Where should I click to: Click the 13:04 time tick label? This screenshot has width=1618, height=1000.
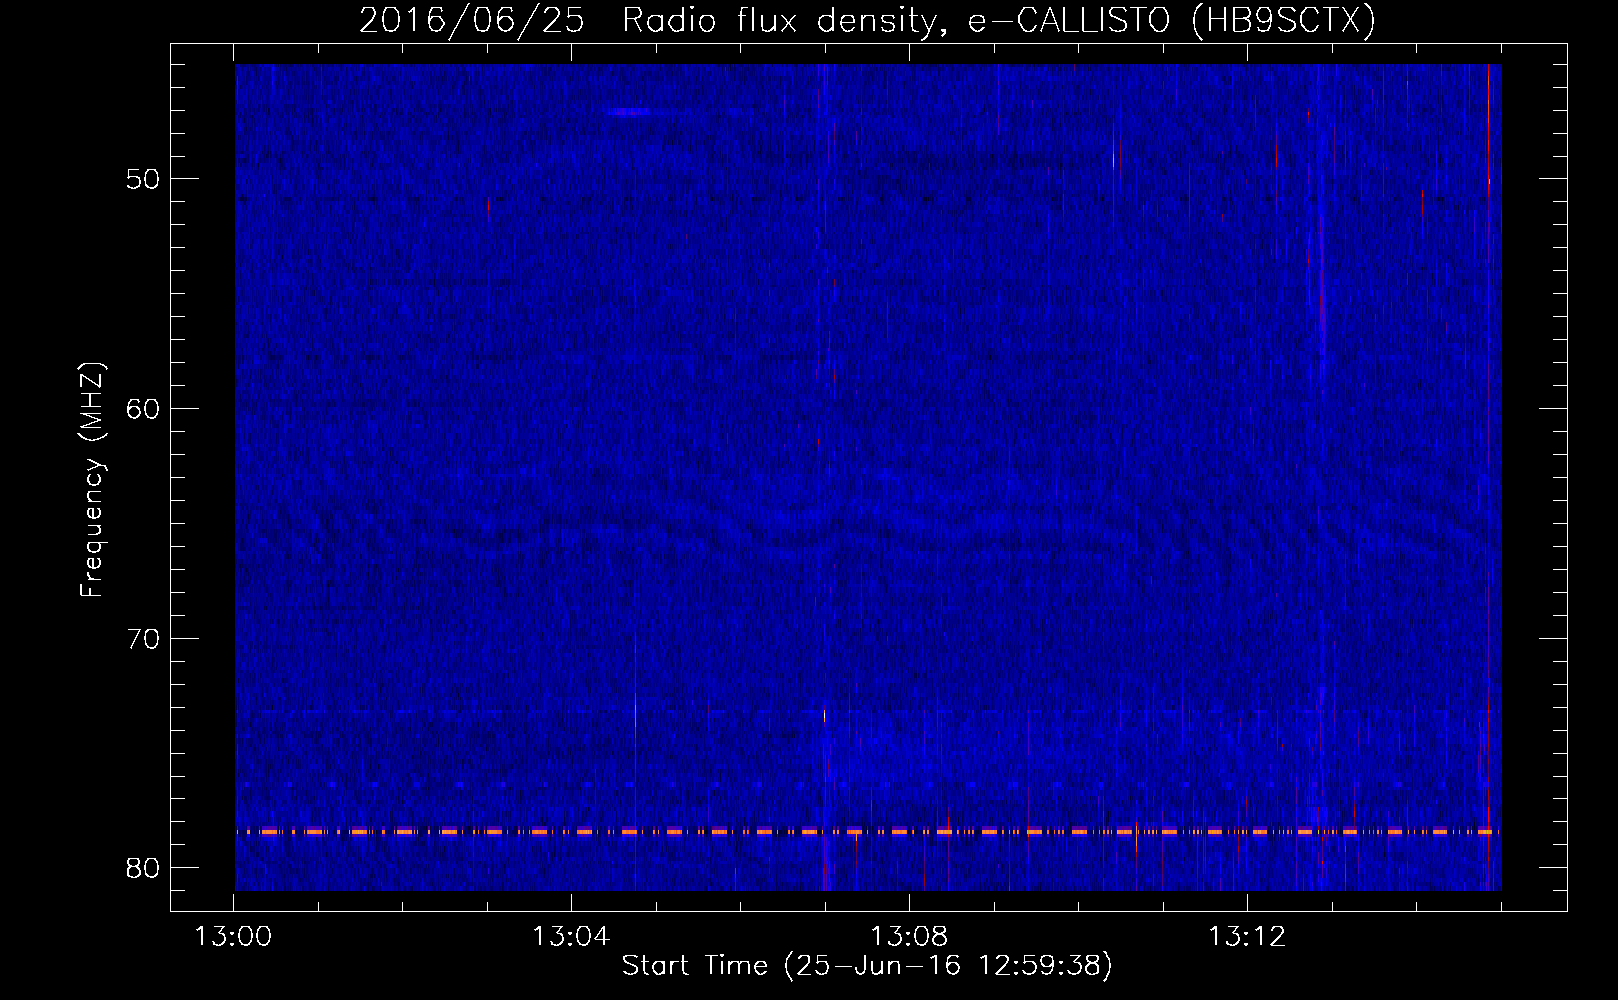[x=571, y=936]
